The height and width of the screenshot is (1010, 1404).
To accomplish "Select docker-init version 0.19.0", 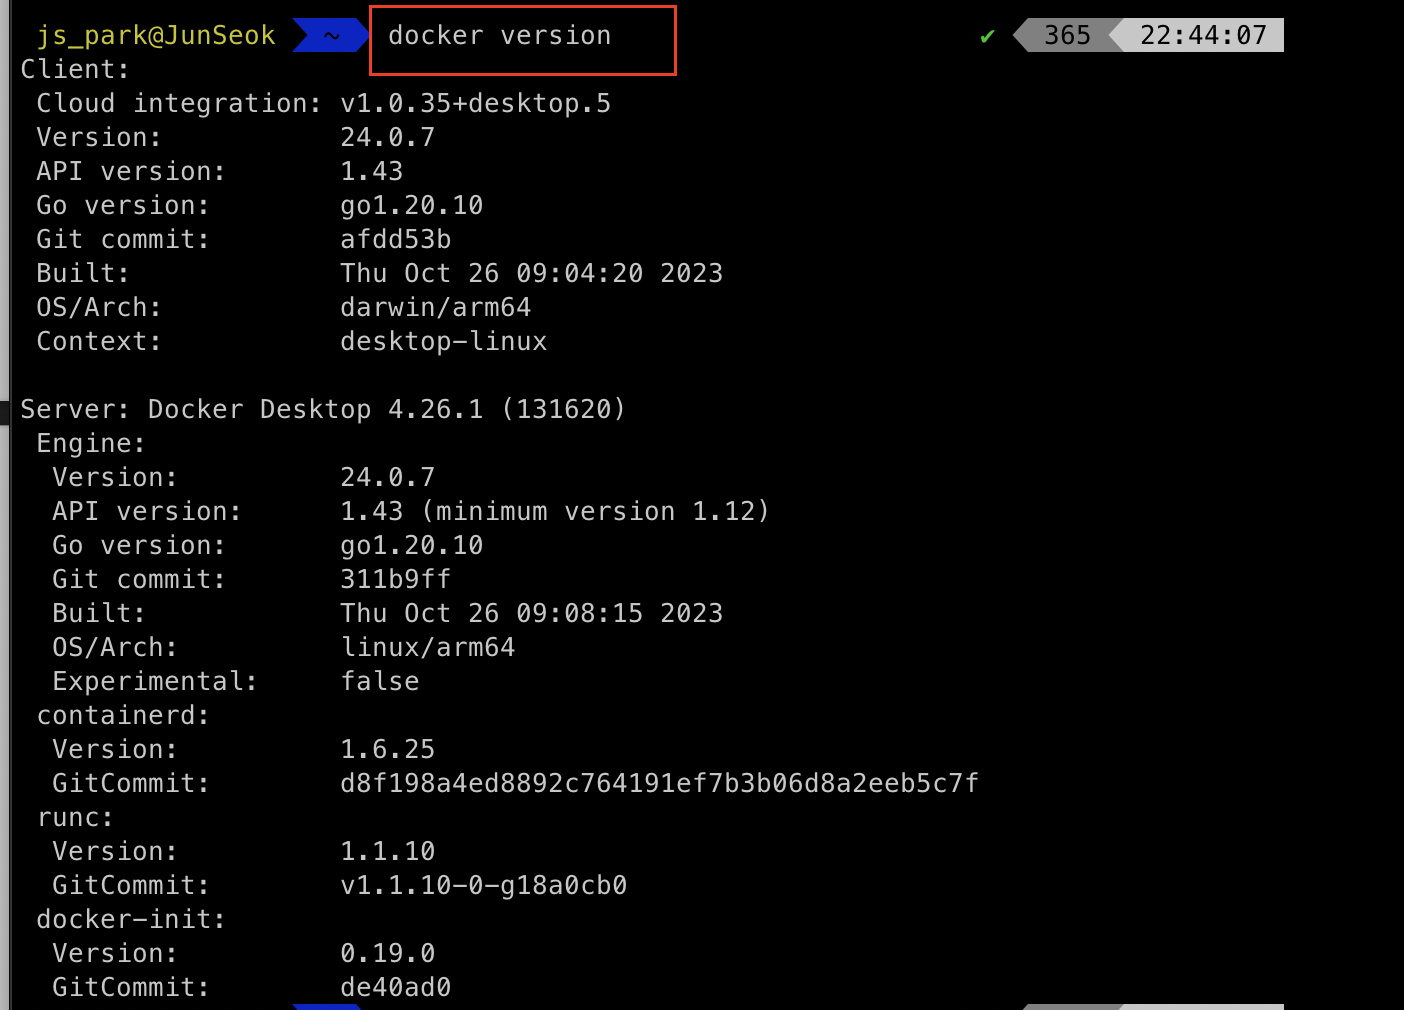I will (388, 954).
